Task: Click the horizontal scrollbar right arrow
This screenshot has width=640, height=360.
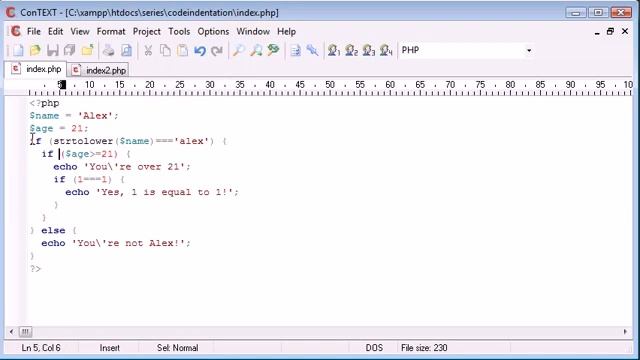Action: coord(625,331)
